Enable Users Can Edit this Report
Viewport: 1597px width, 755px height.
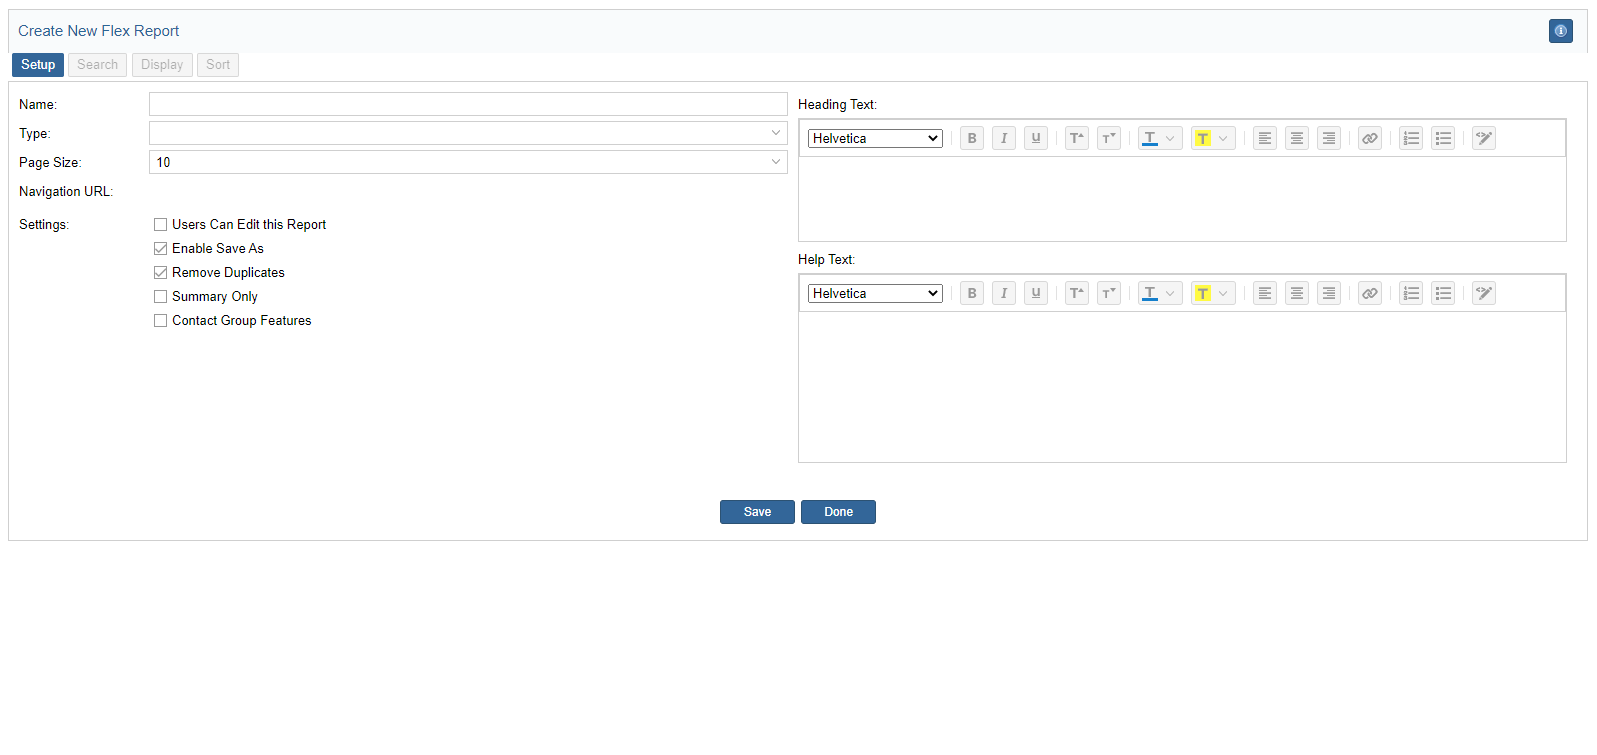tap(160, 225)
